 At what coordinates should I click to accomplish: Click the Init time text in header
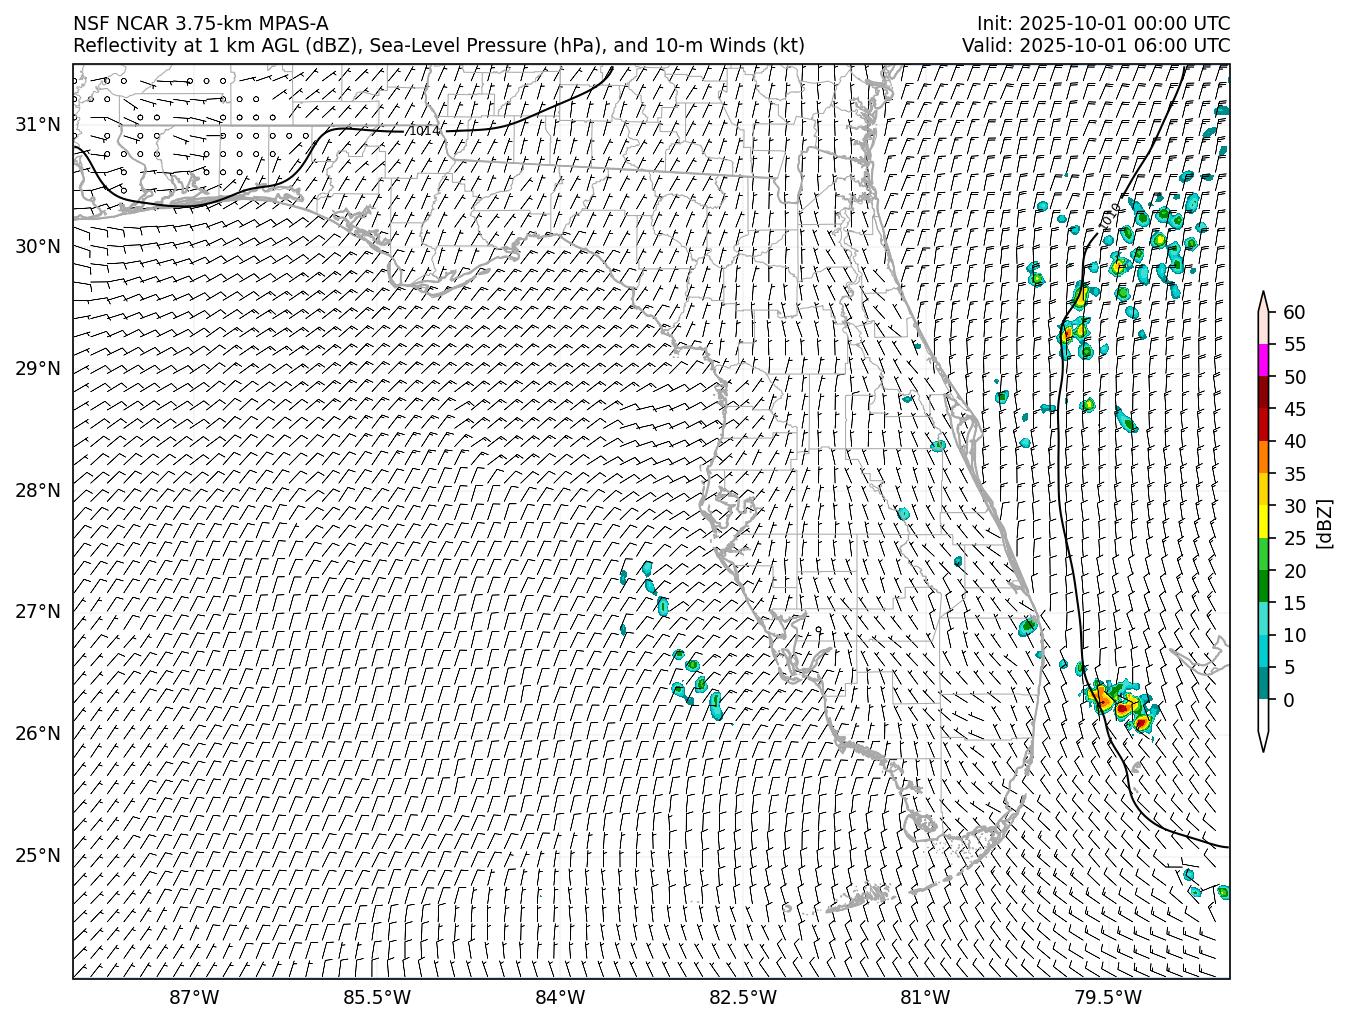point(1103,24)
